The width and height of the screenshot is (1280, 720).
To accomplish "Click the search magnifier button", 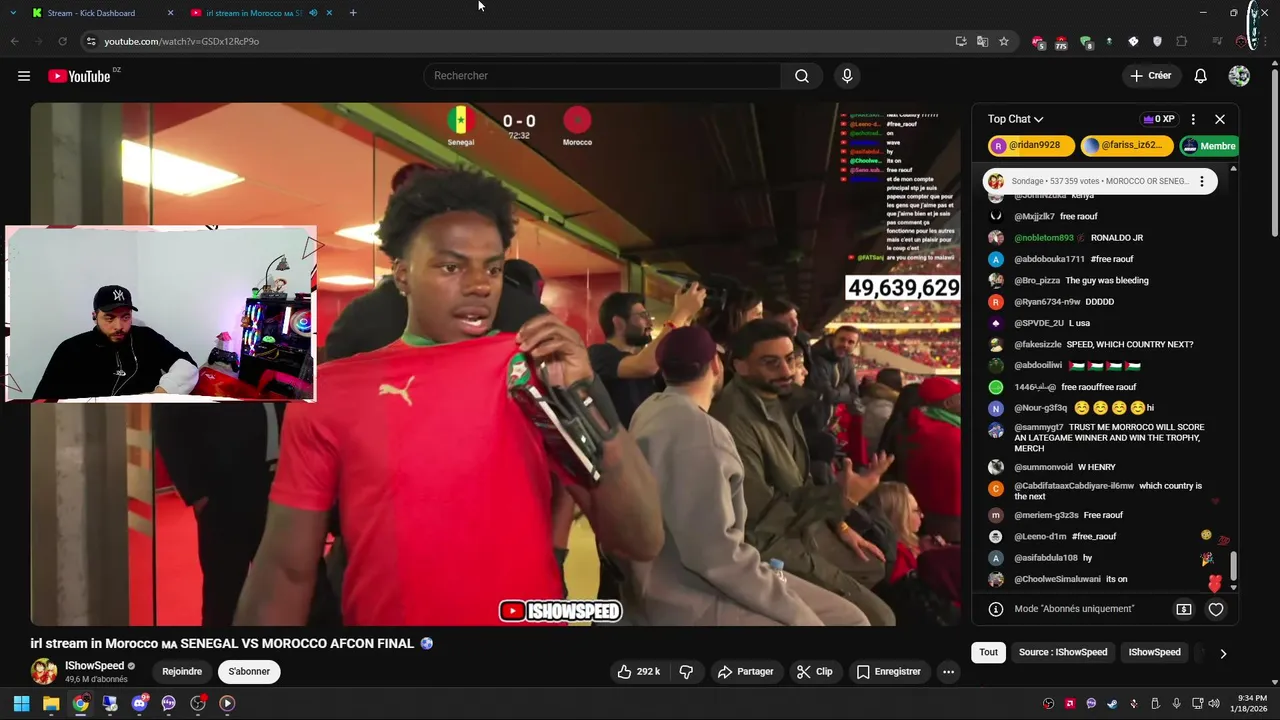I will (x=802, y=76).
